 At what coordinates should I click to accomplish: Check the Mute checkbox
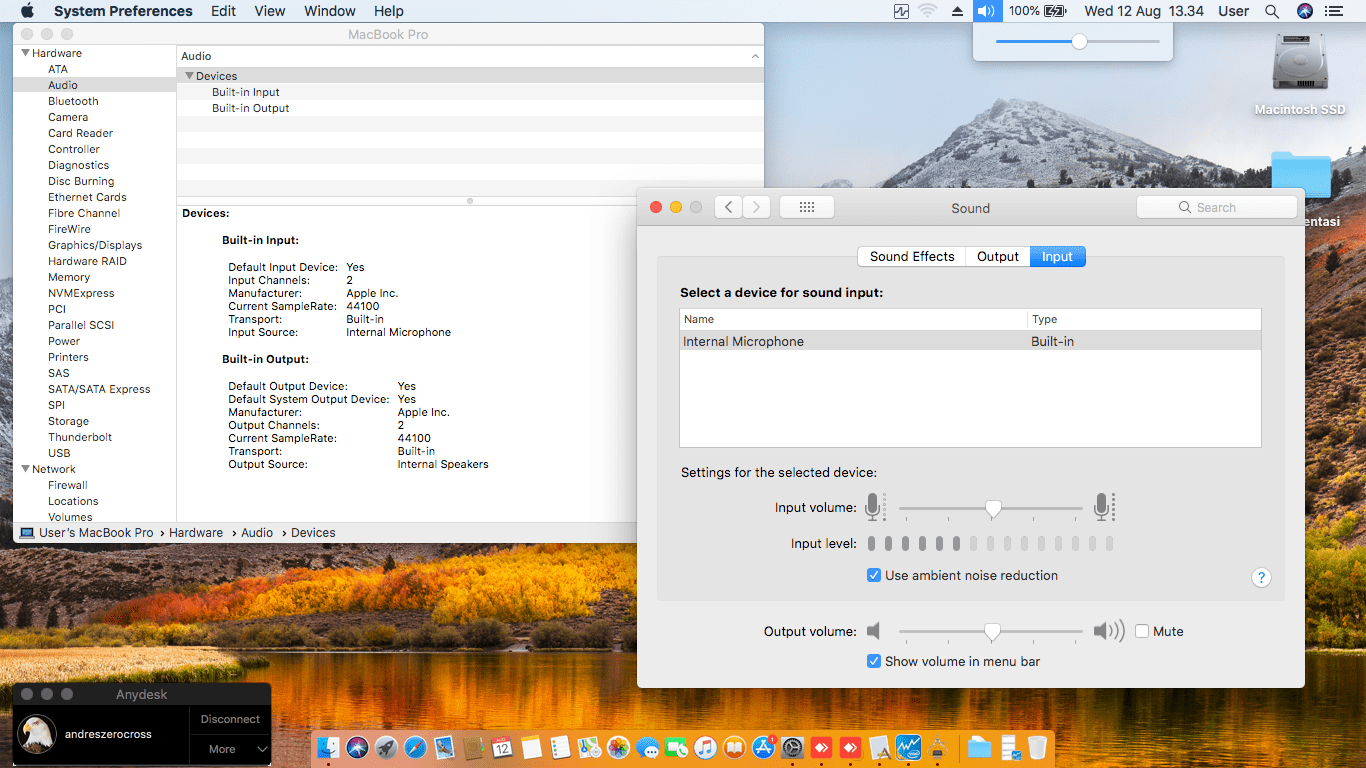pos(1142,631)
